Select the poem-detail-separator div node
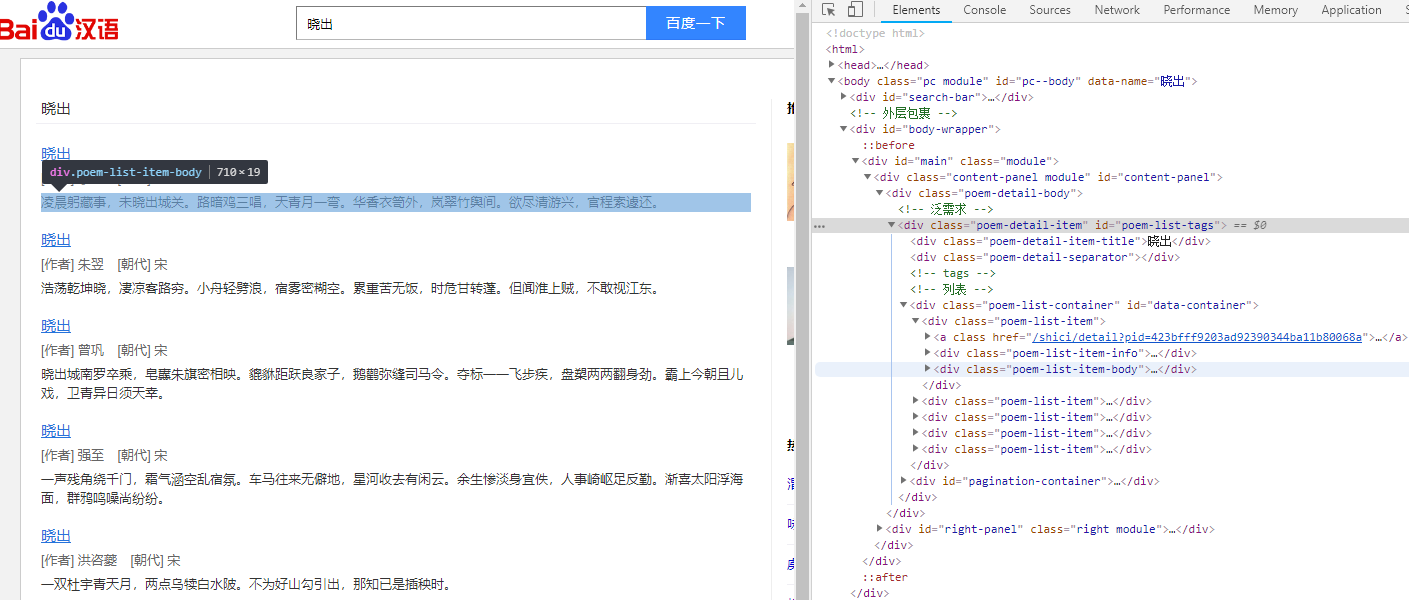Screen dimensions: 1409x600 tap(1045, 257)
